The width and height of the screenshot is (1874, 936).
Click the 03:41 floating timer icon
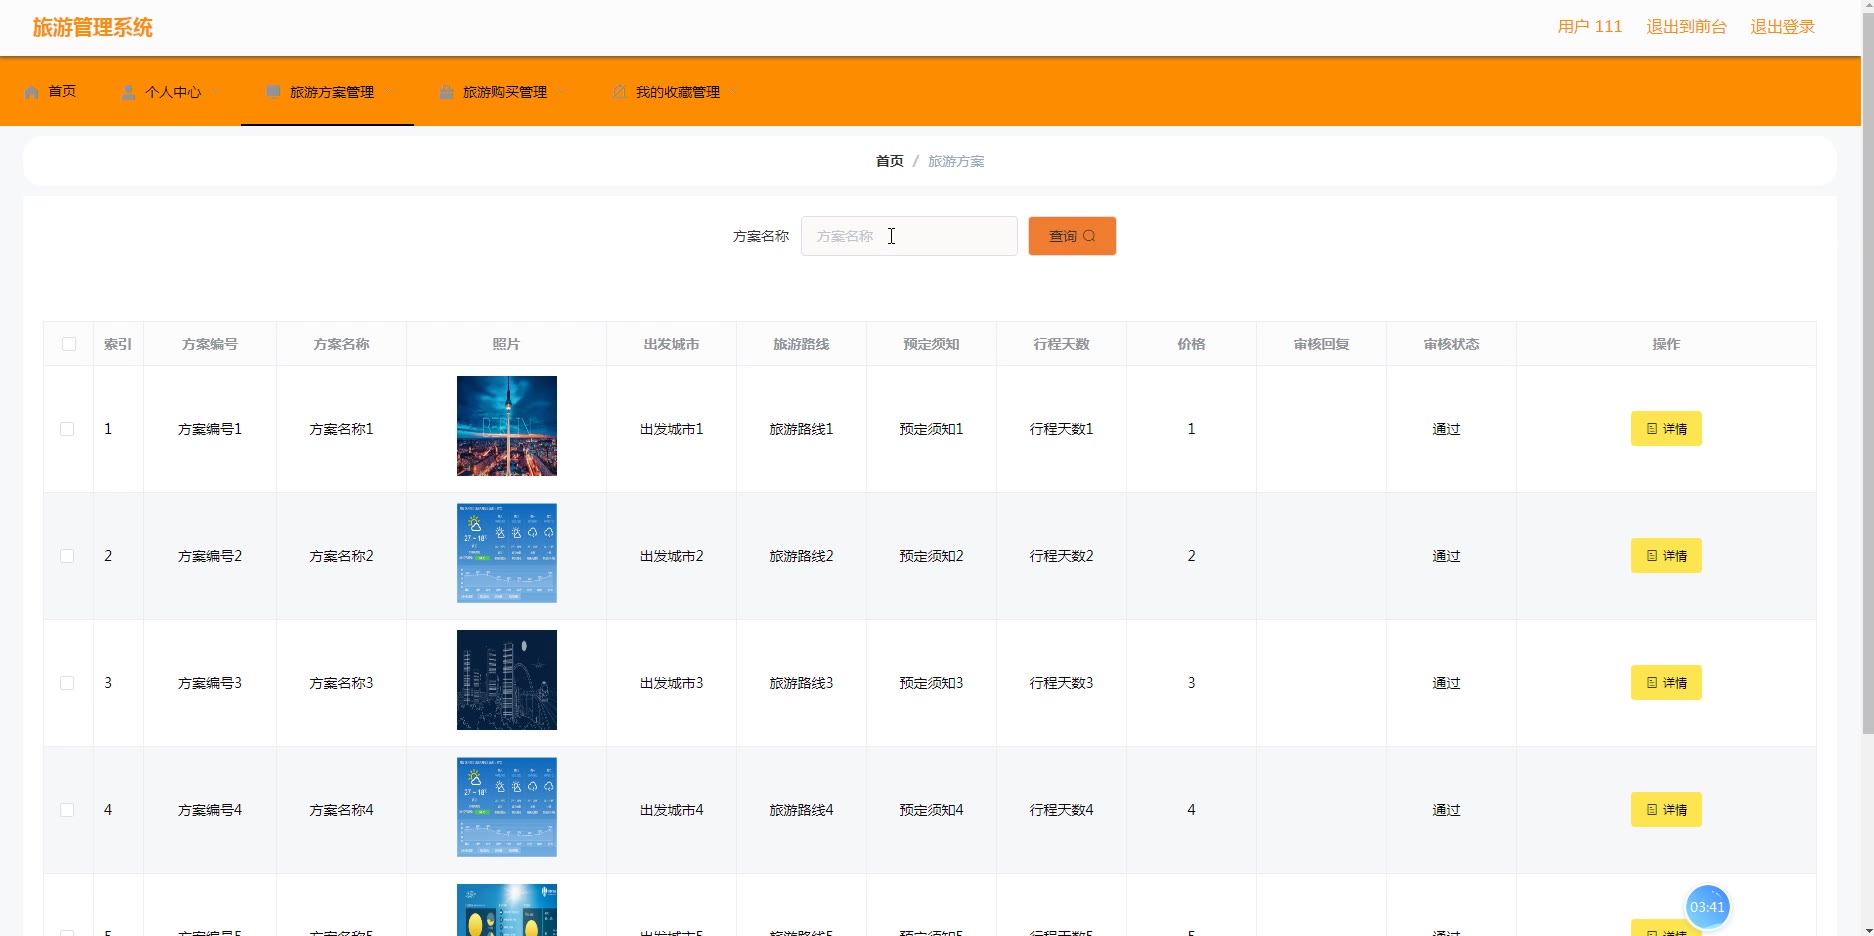1707,907
